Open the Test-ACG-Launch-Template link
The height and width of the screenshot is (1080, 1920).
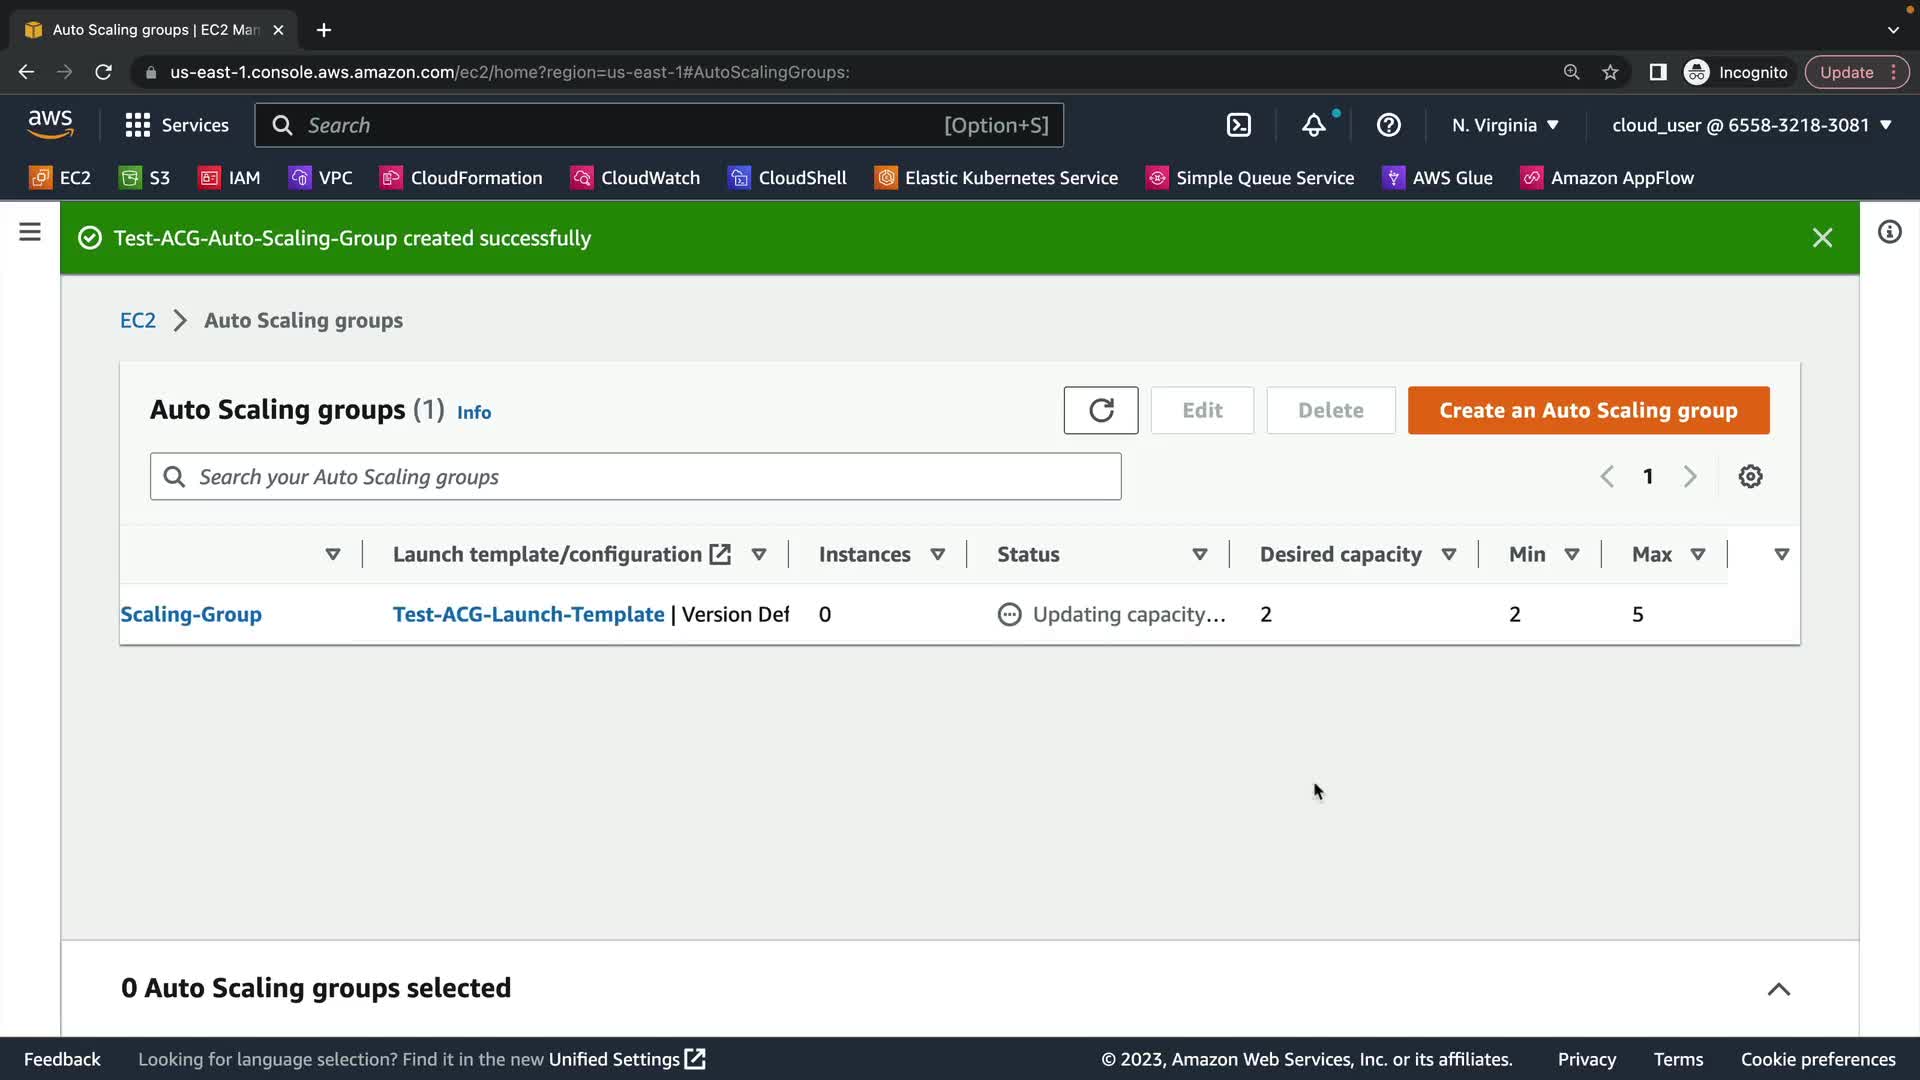click(528, 614)
